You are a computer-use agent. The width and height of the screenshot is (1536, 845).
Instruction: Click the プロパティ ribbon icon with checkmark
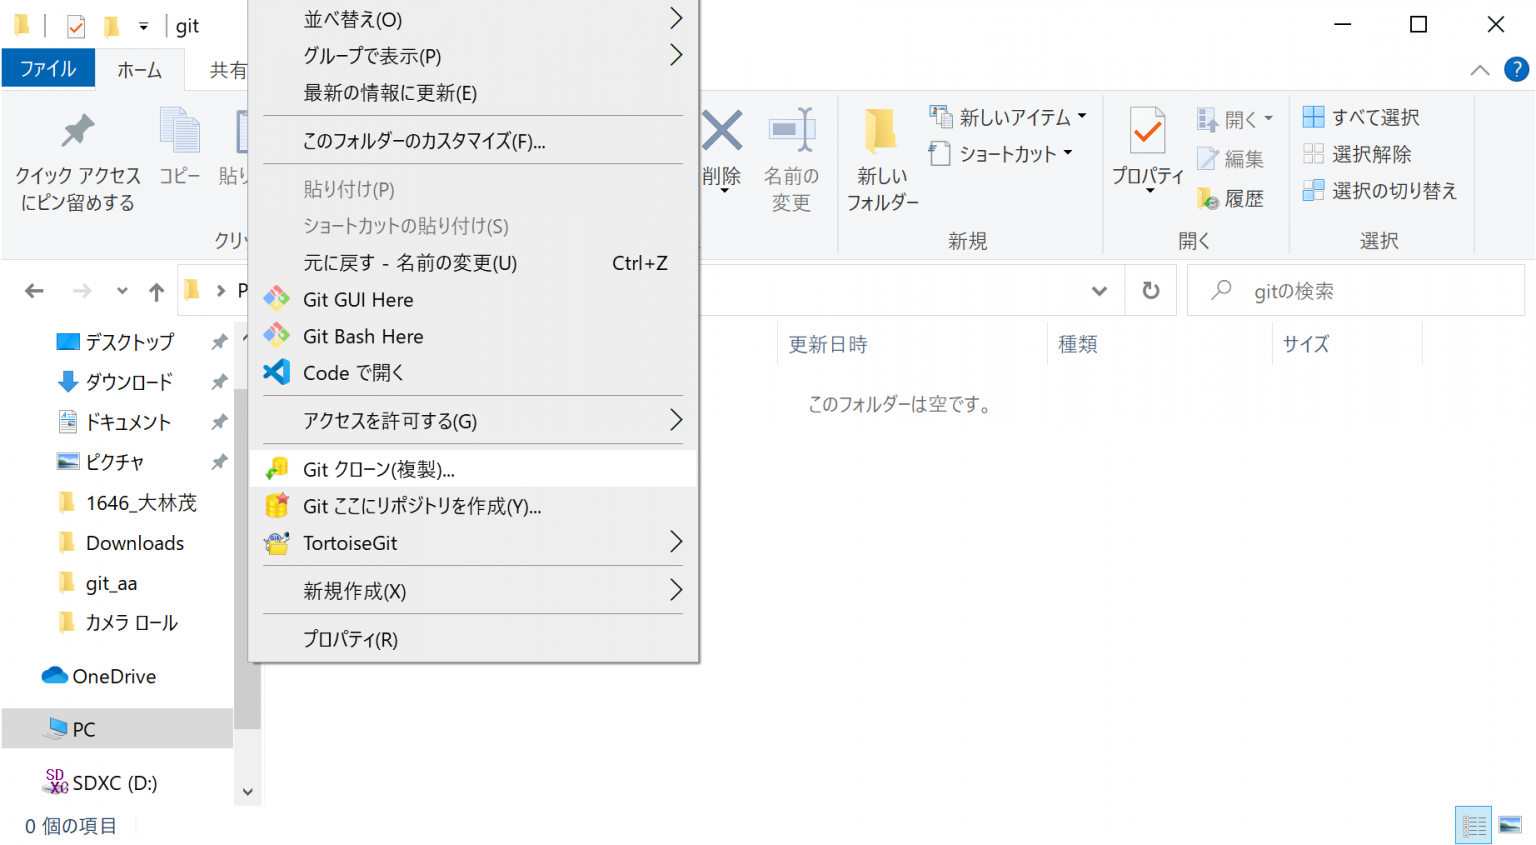click(x=1147, y=132)
